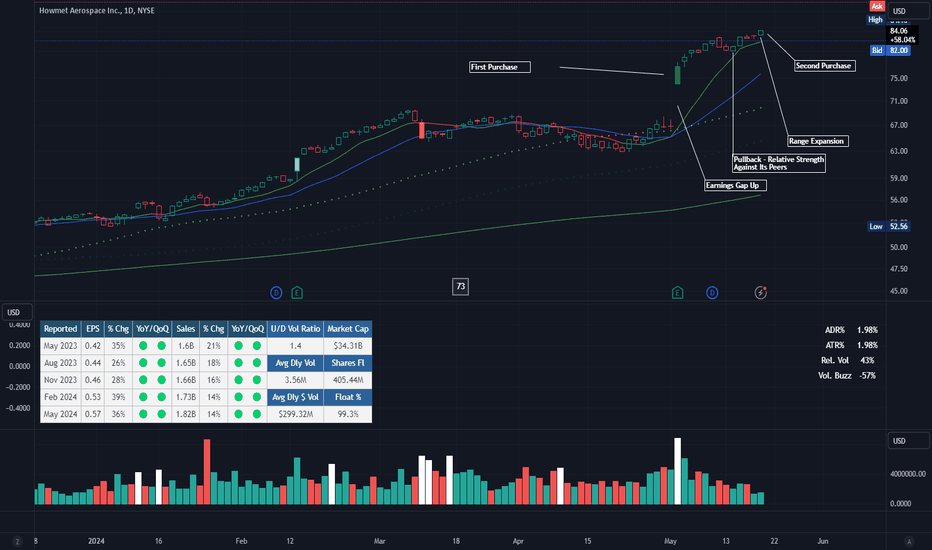Click the boxed 73 marker on the chart
The width and height of the screenshot is (932, 550).
(460, 287)
